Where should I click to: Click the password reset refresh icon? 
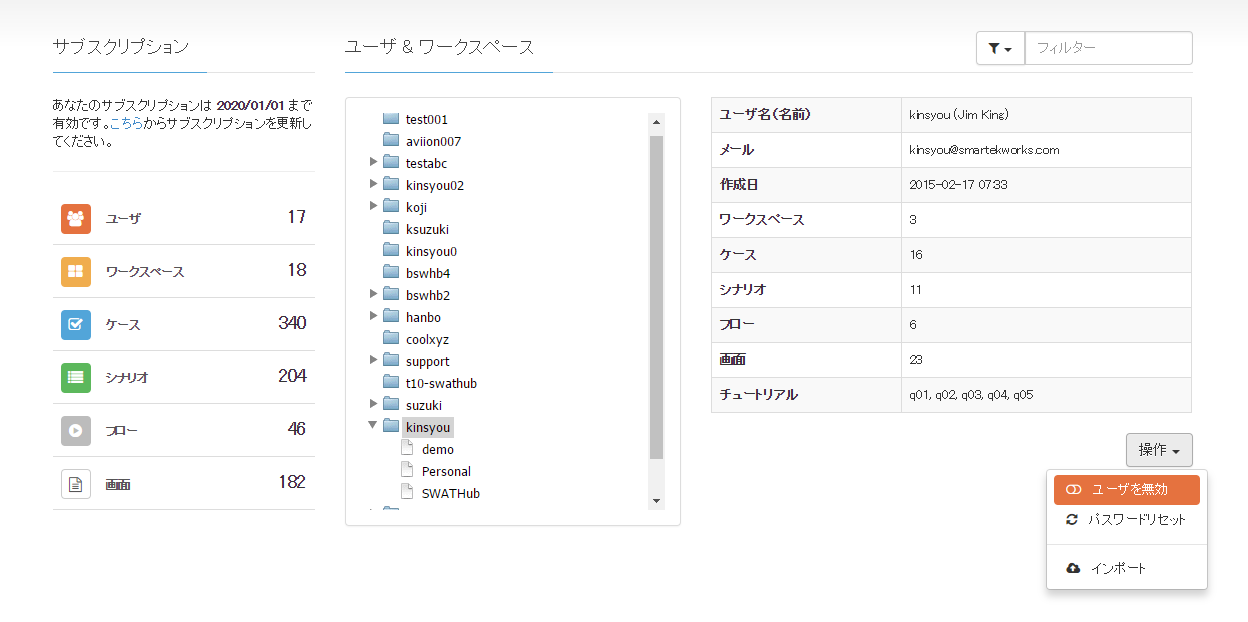1072,520
